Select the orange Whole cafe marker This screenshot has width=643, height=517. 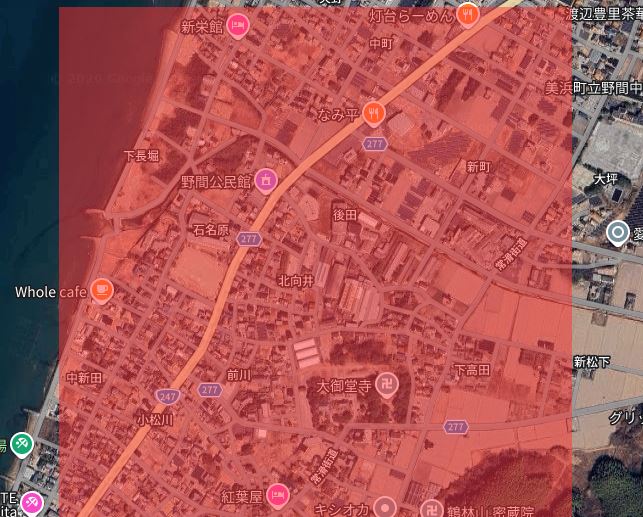pyautogui.click(x=101, y=291)
